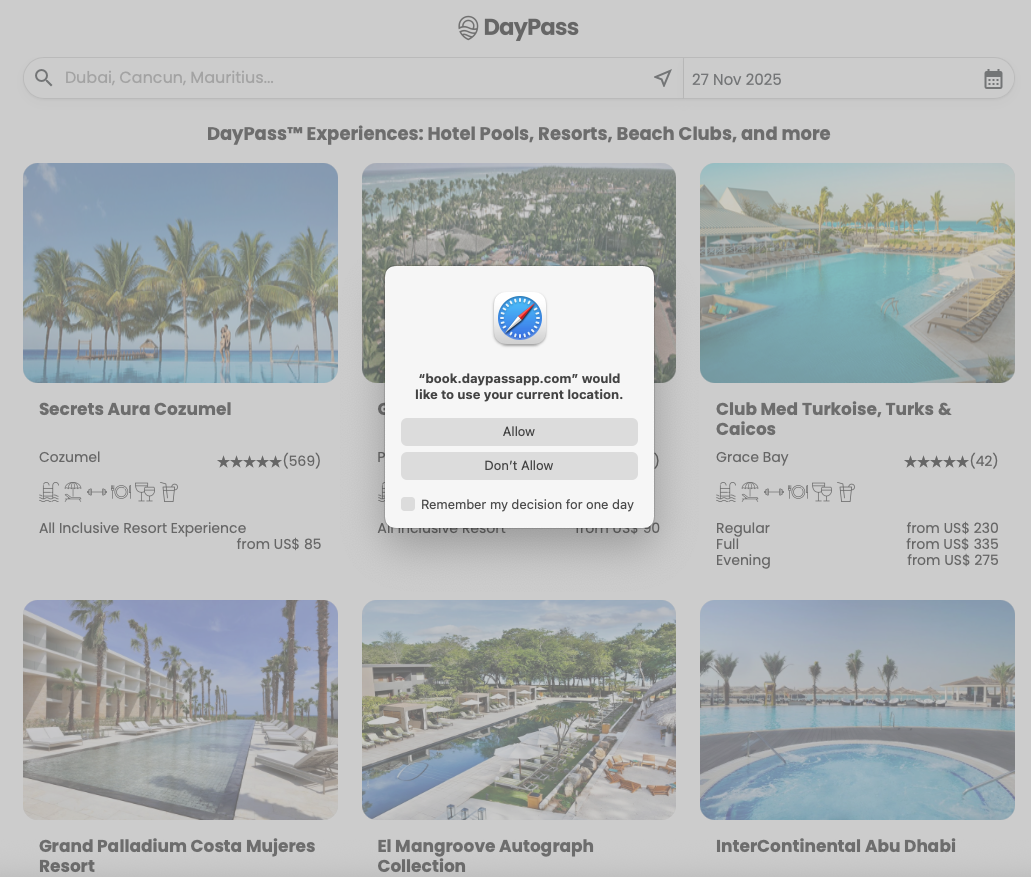The height and width of the screenshot is (877, 1031).
Task: Select the 'Full' pass option on Club Med
Action: point(727,544)
